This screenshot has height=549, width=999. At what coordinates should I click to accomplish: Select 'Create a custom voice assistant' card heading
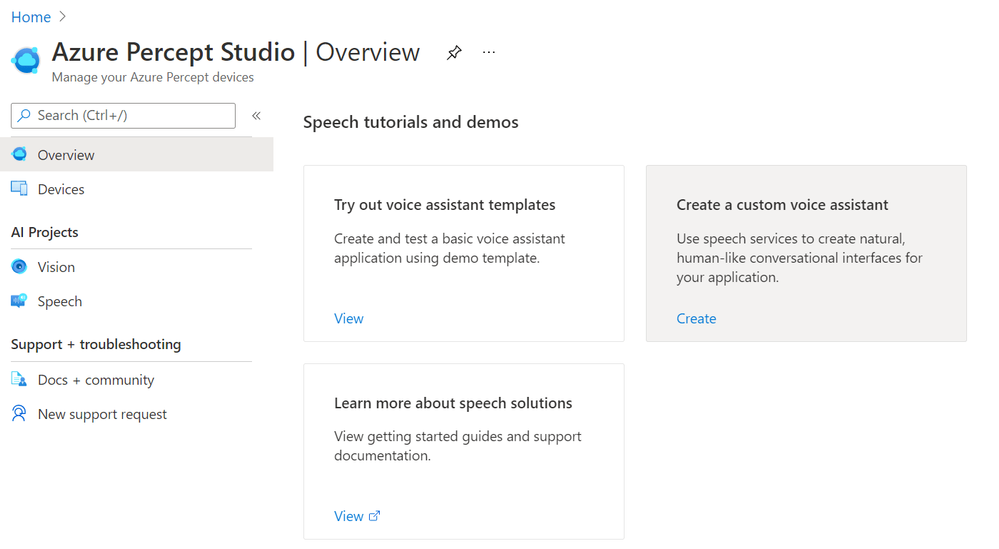(782, 205)
